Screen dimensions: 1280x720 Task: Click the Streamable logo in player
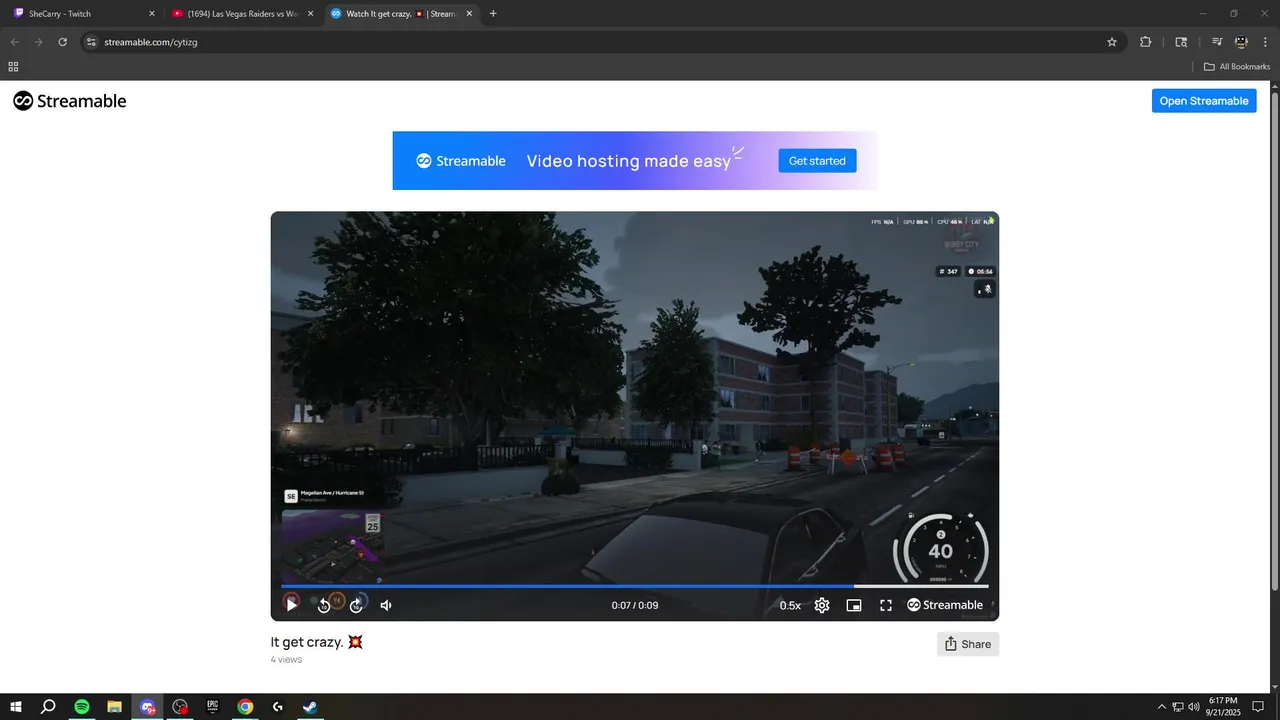click(945, 605)
